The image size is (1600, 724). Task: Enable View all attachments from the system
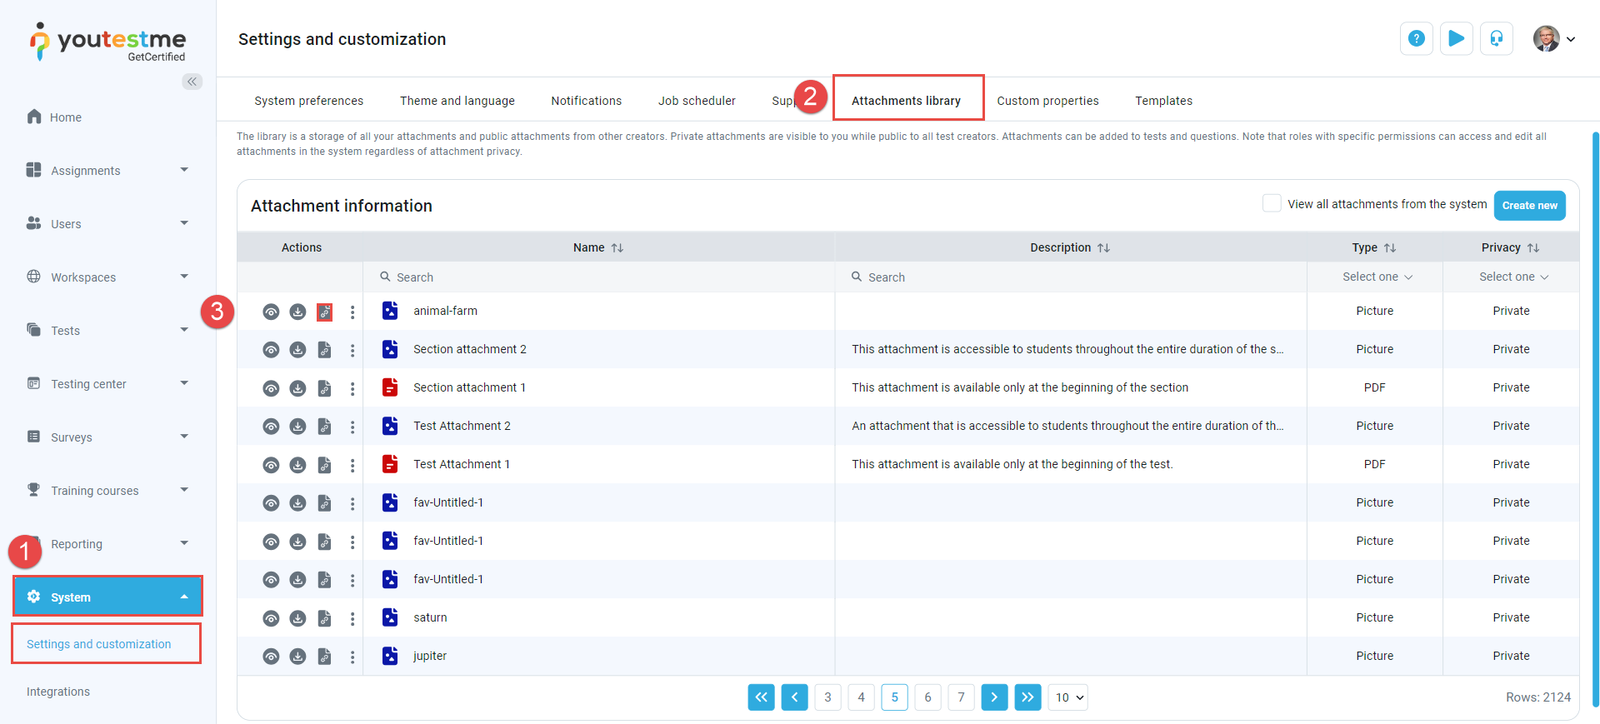tap(1271, 204)
